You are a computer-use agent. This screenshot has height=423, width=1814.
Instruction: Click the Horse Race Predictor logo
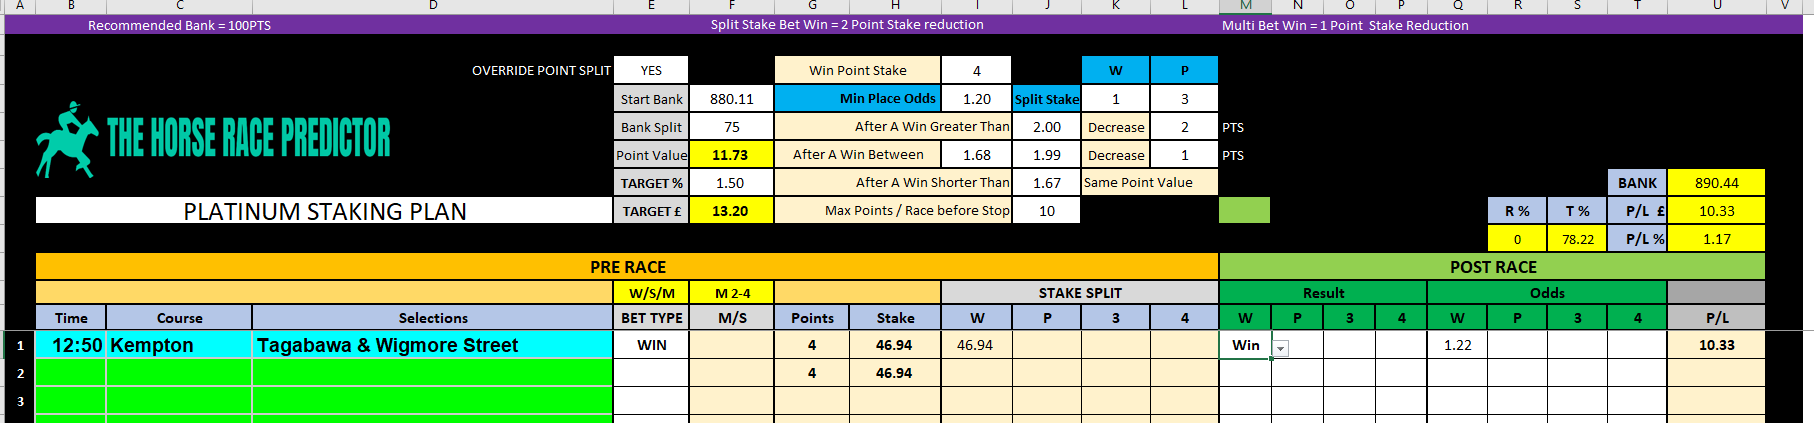click(x=213, y=138)
